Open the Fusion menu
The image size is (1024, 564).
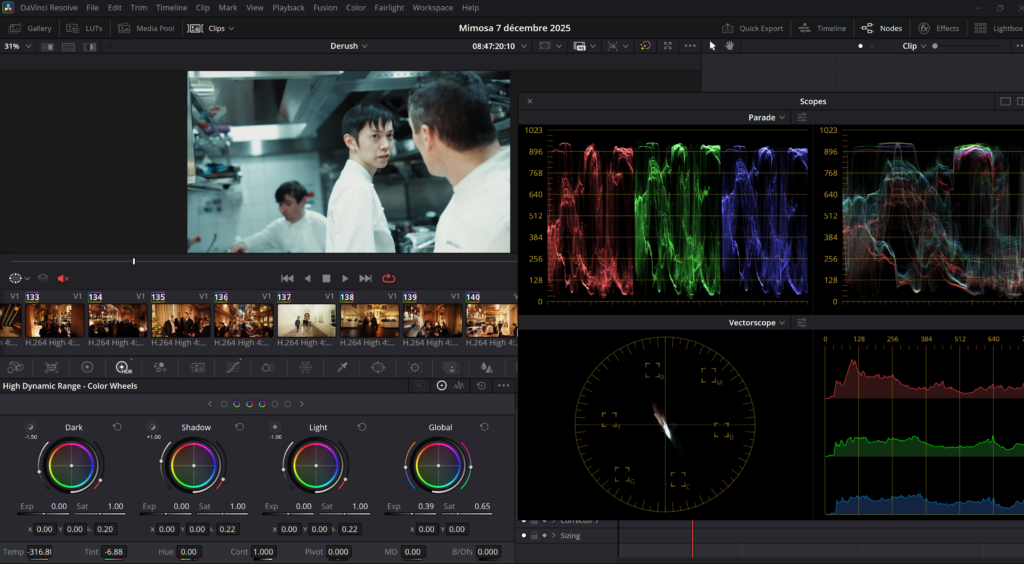(x=325, y=7)
